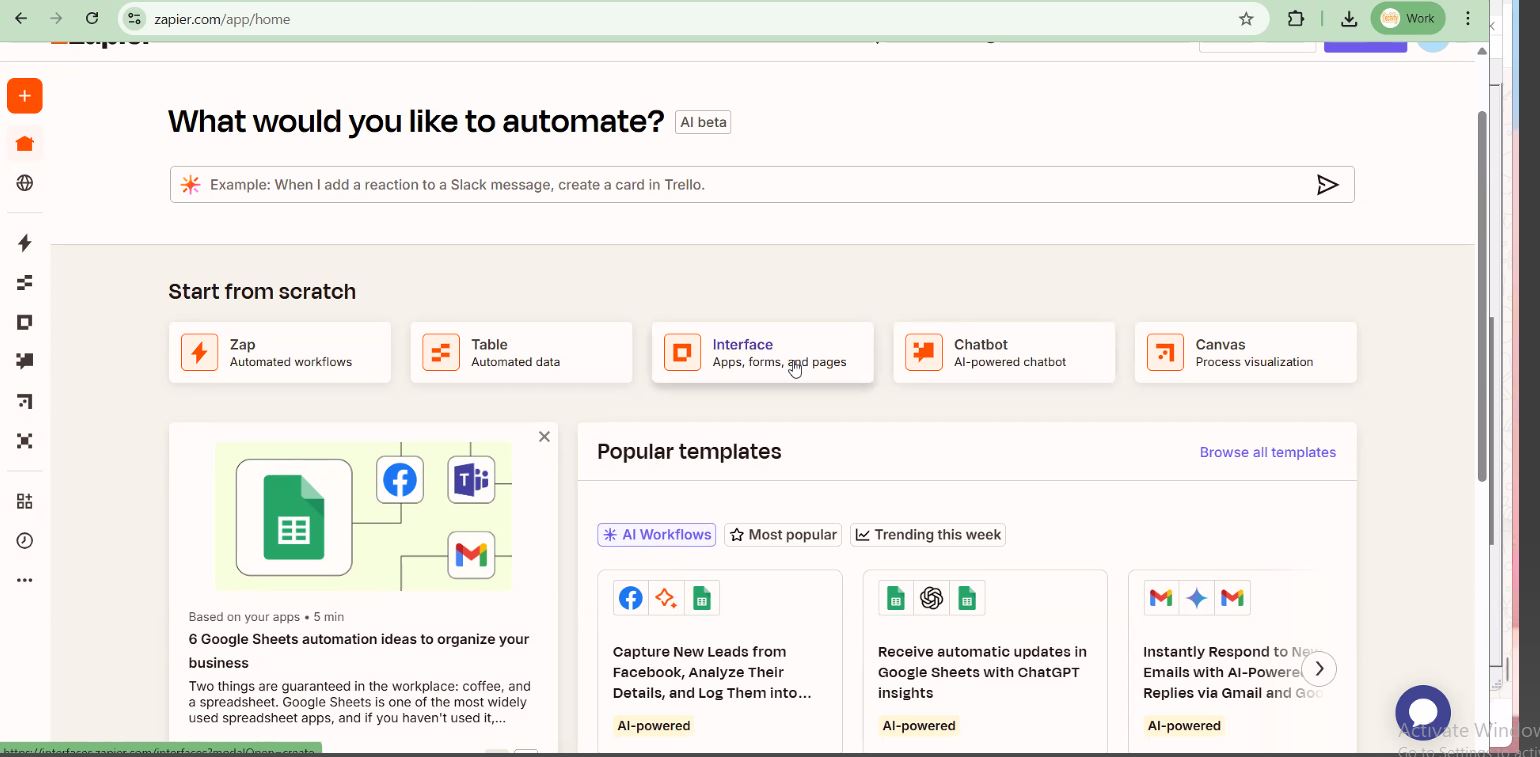Open 'Capture New Leads from Facebook' template
This screenshot has height=757, width=1540.
(x=720, y=662)
